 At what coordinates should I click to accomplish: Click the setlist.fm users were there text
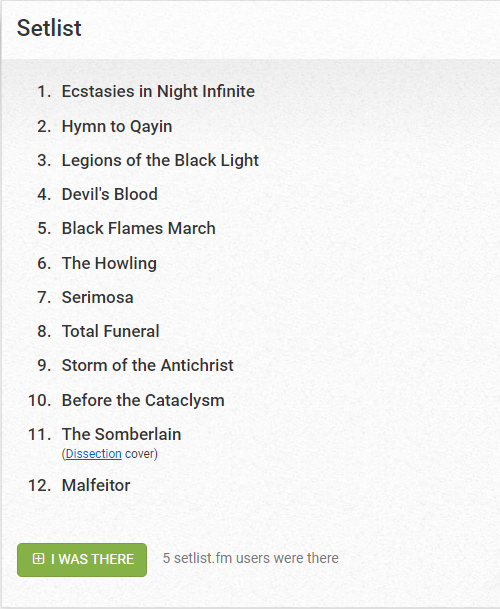point(251,559)
